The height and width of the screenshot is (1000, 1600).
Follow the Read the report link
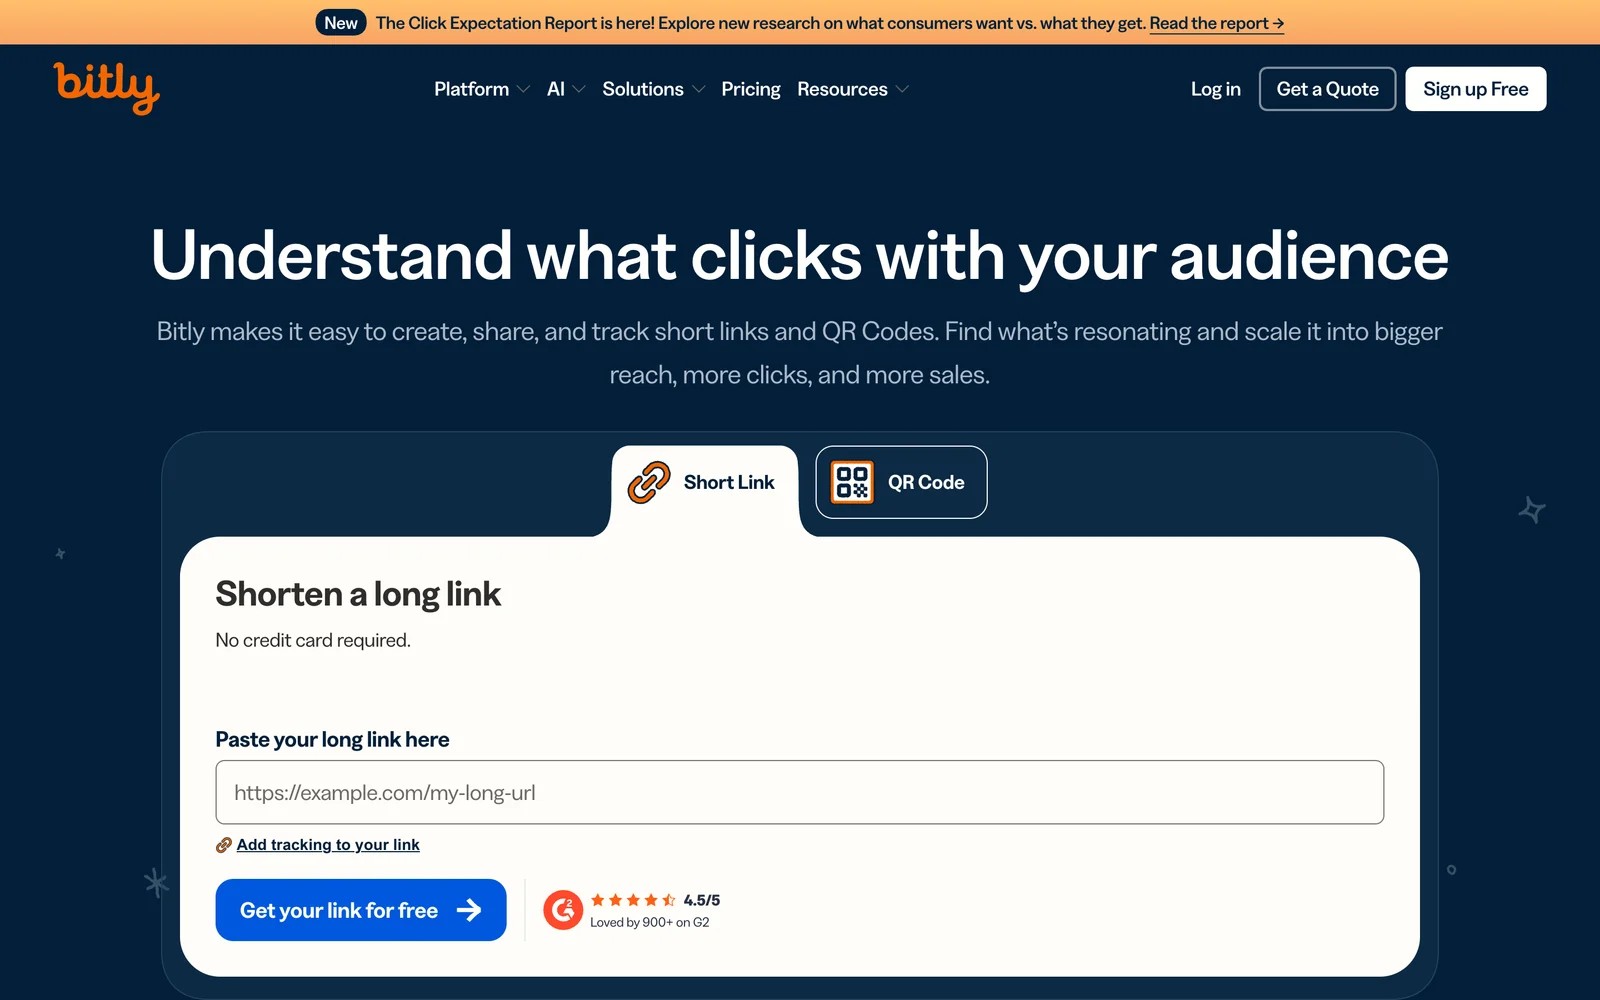[1217, 23]
